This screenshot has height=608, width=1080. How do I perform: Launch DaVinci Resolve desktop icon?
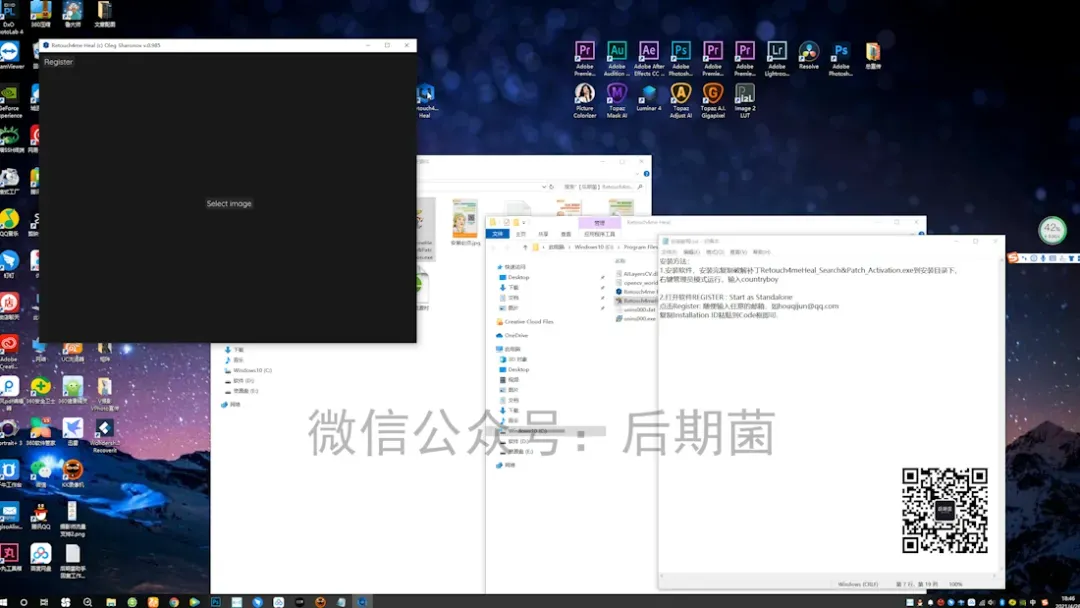809,56
